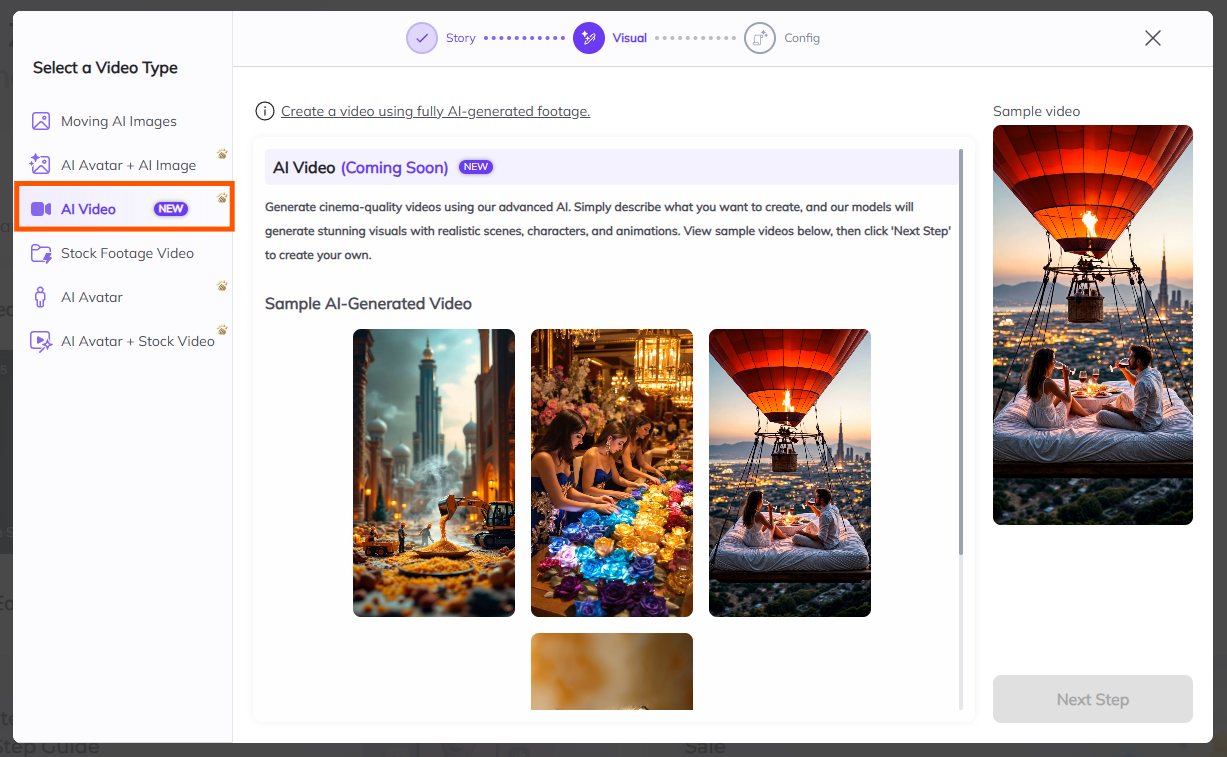Click the Story step checkmark icon
This screenshot has width=1227, height=757.
pyautogui.click(x=422, y=38)
